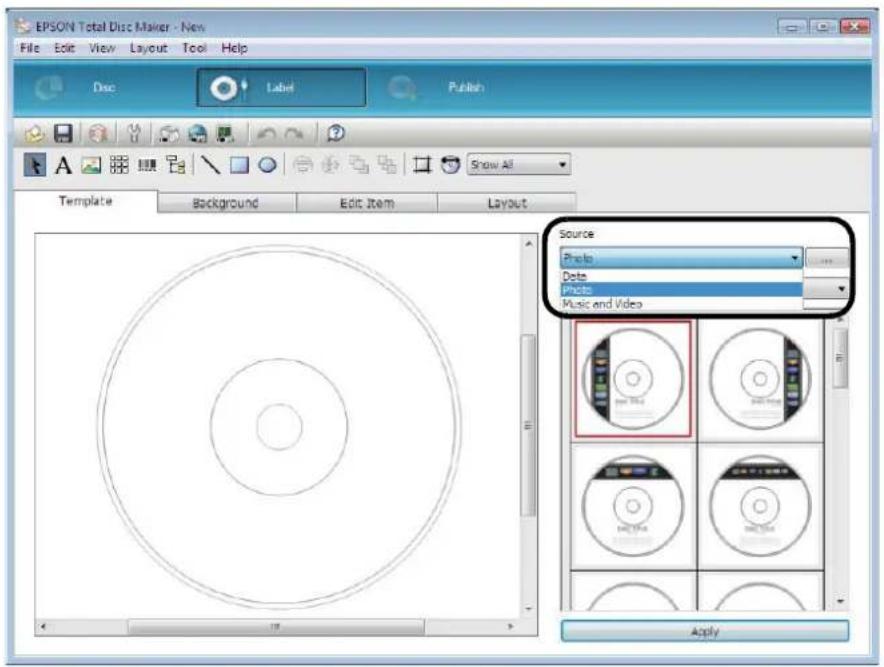Switch to the Layout tab
The width and height of the screenshot is (884, 667).
point(506,203)
